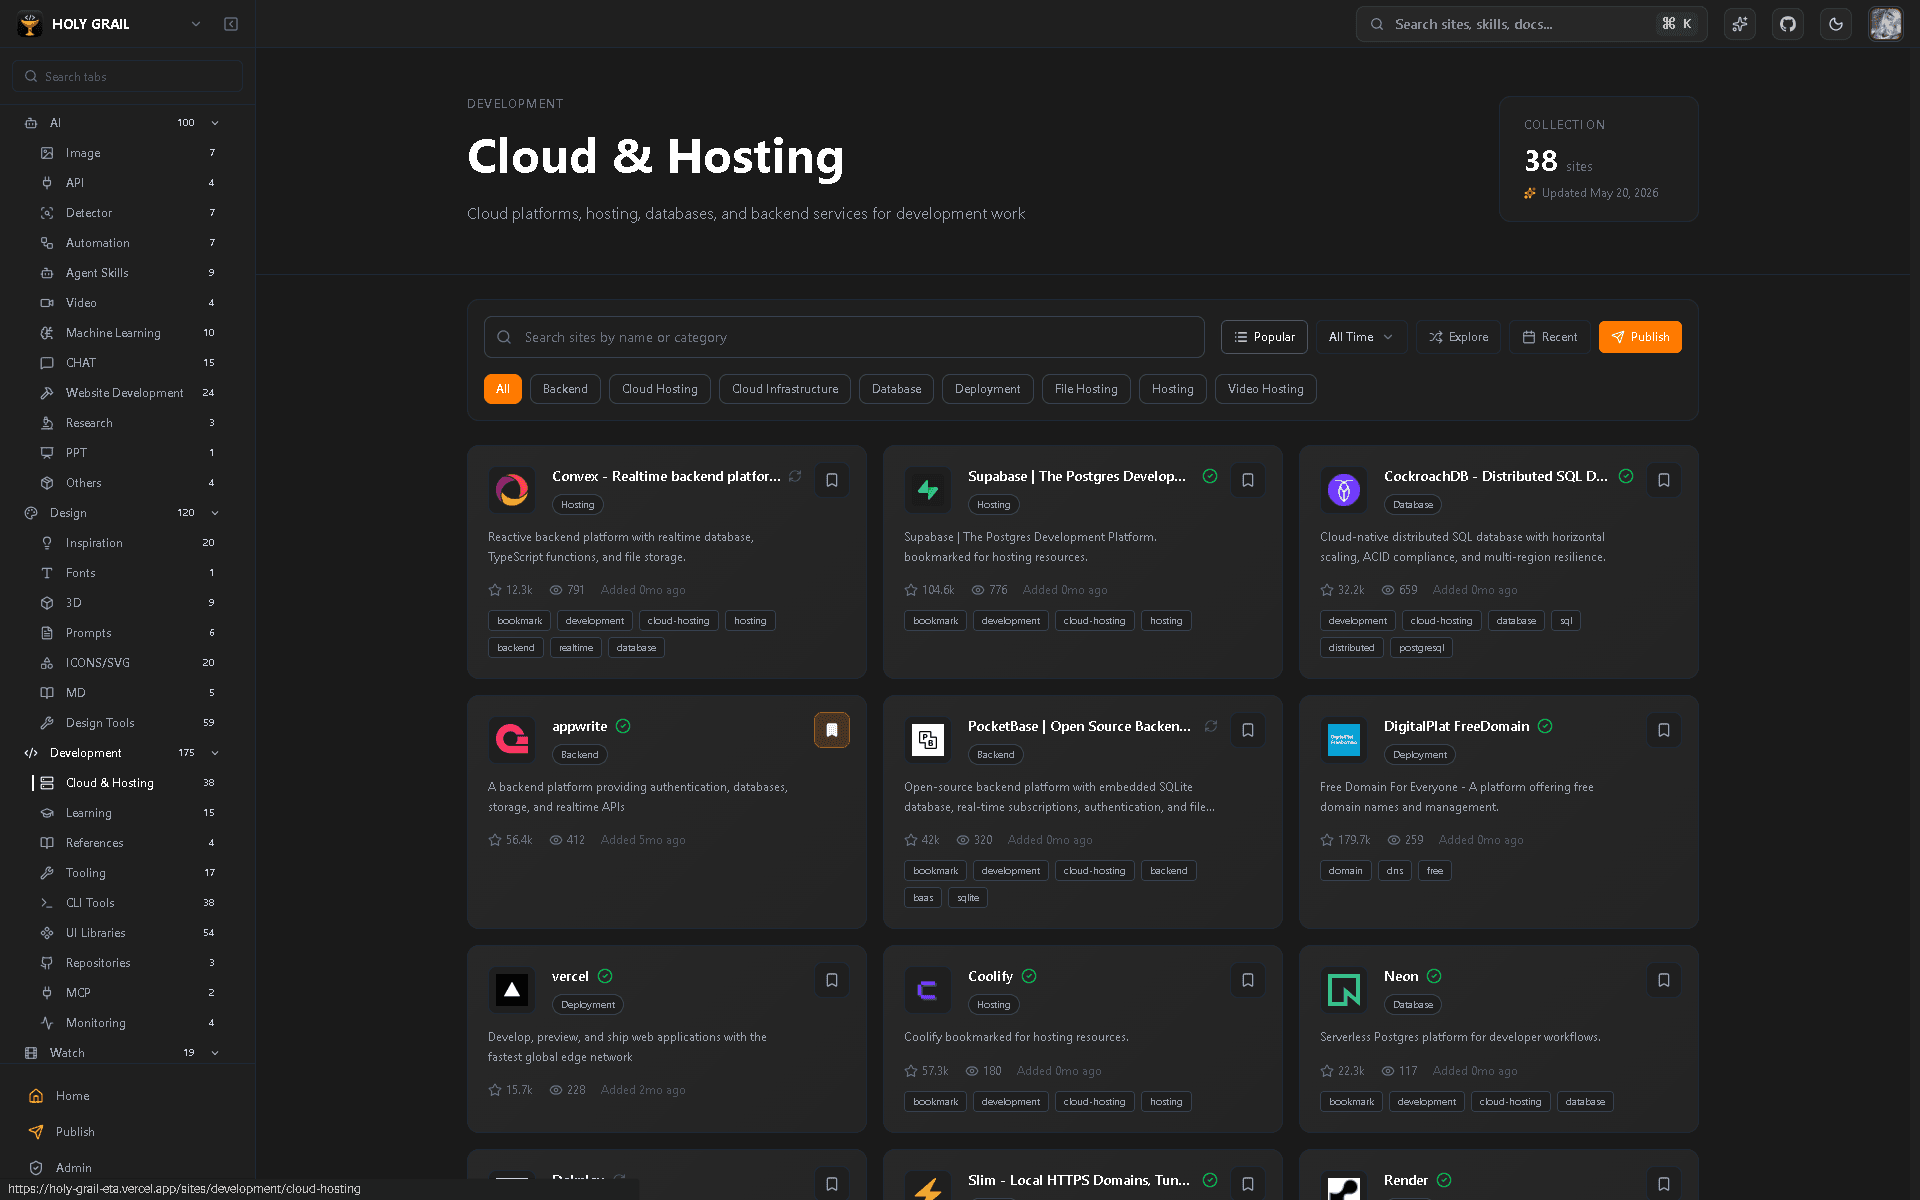Open the All Time dropdown
Screen dimensions: 1920x1200
(1361, 337)
